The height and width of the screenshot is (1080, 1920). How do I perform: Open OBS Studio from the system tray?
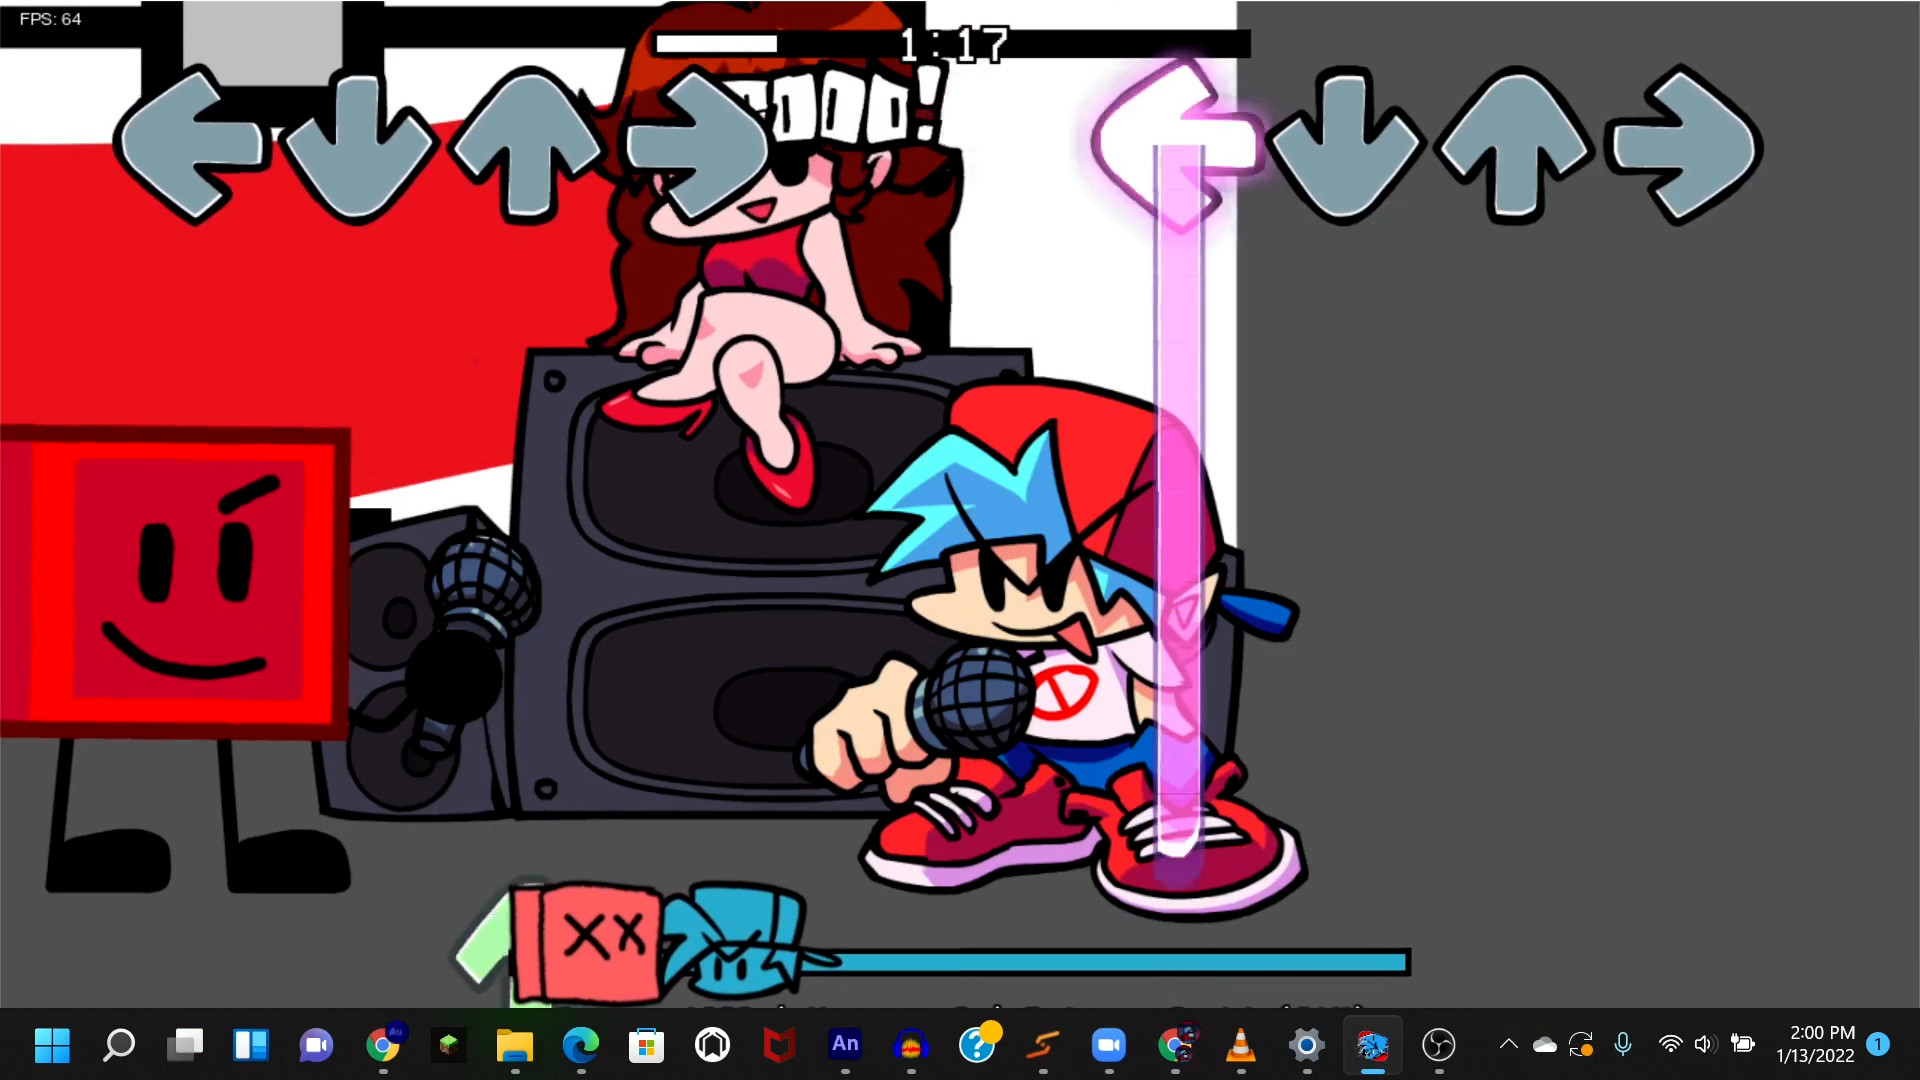pos(1439,1046)
